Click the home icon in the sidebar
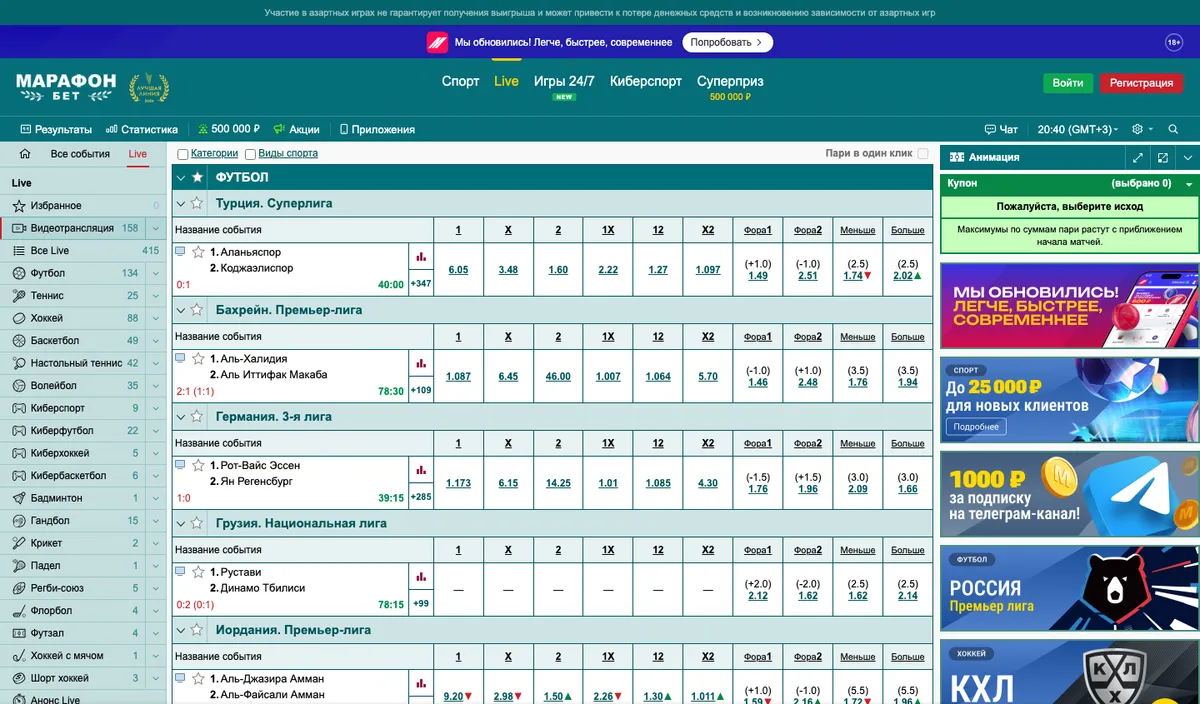 click(25, 154)
